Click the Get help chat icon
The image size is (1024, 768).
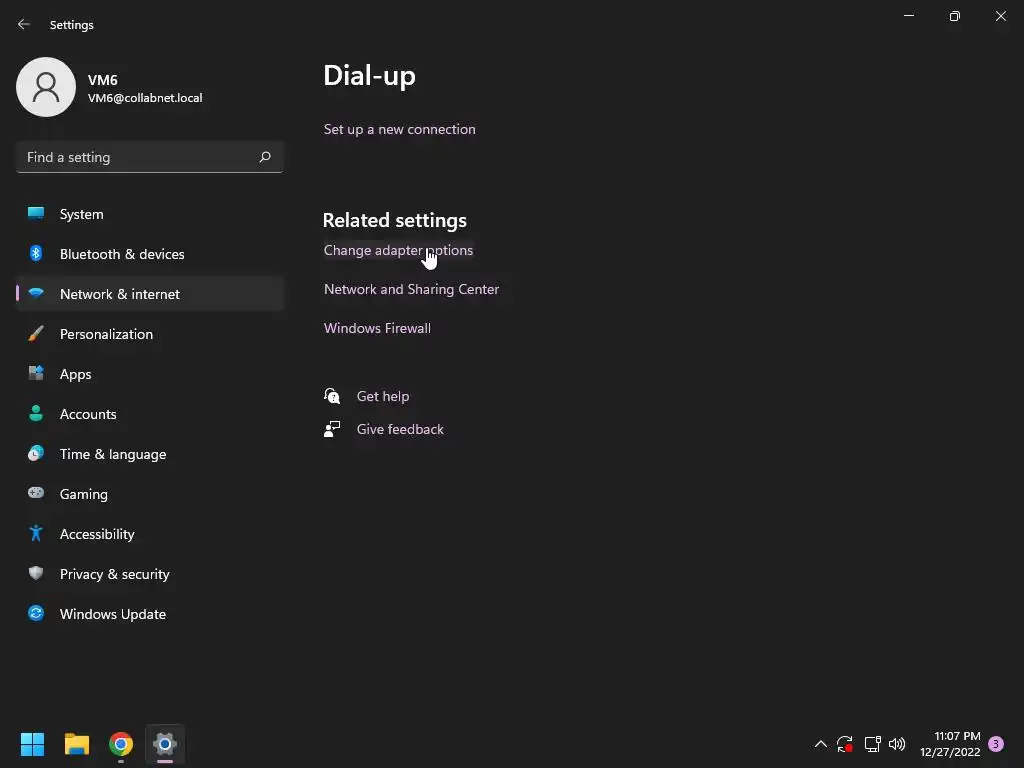pyautogui.click(x=332, y=396)
